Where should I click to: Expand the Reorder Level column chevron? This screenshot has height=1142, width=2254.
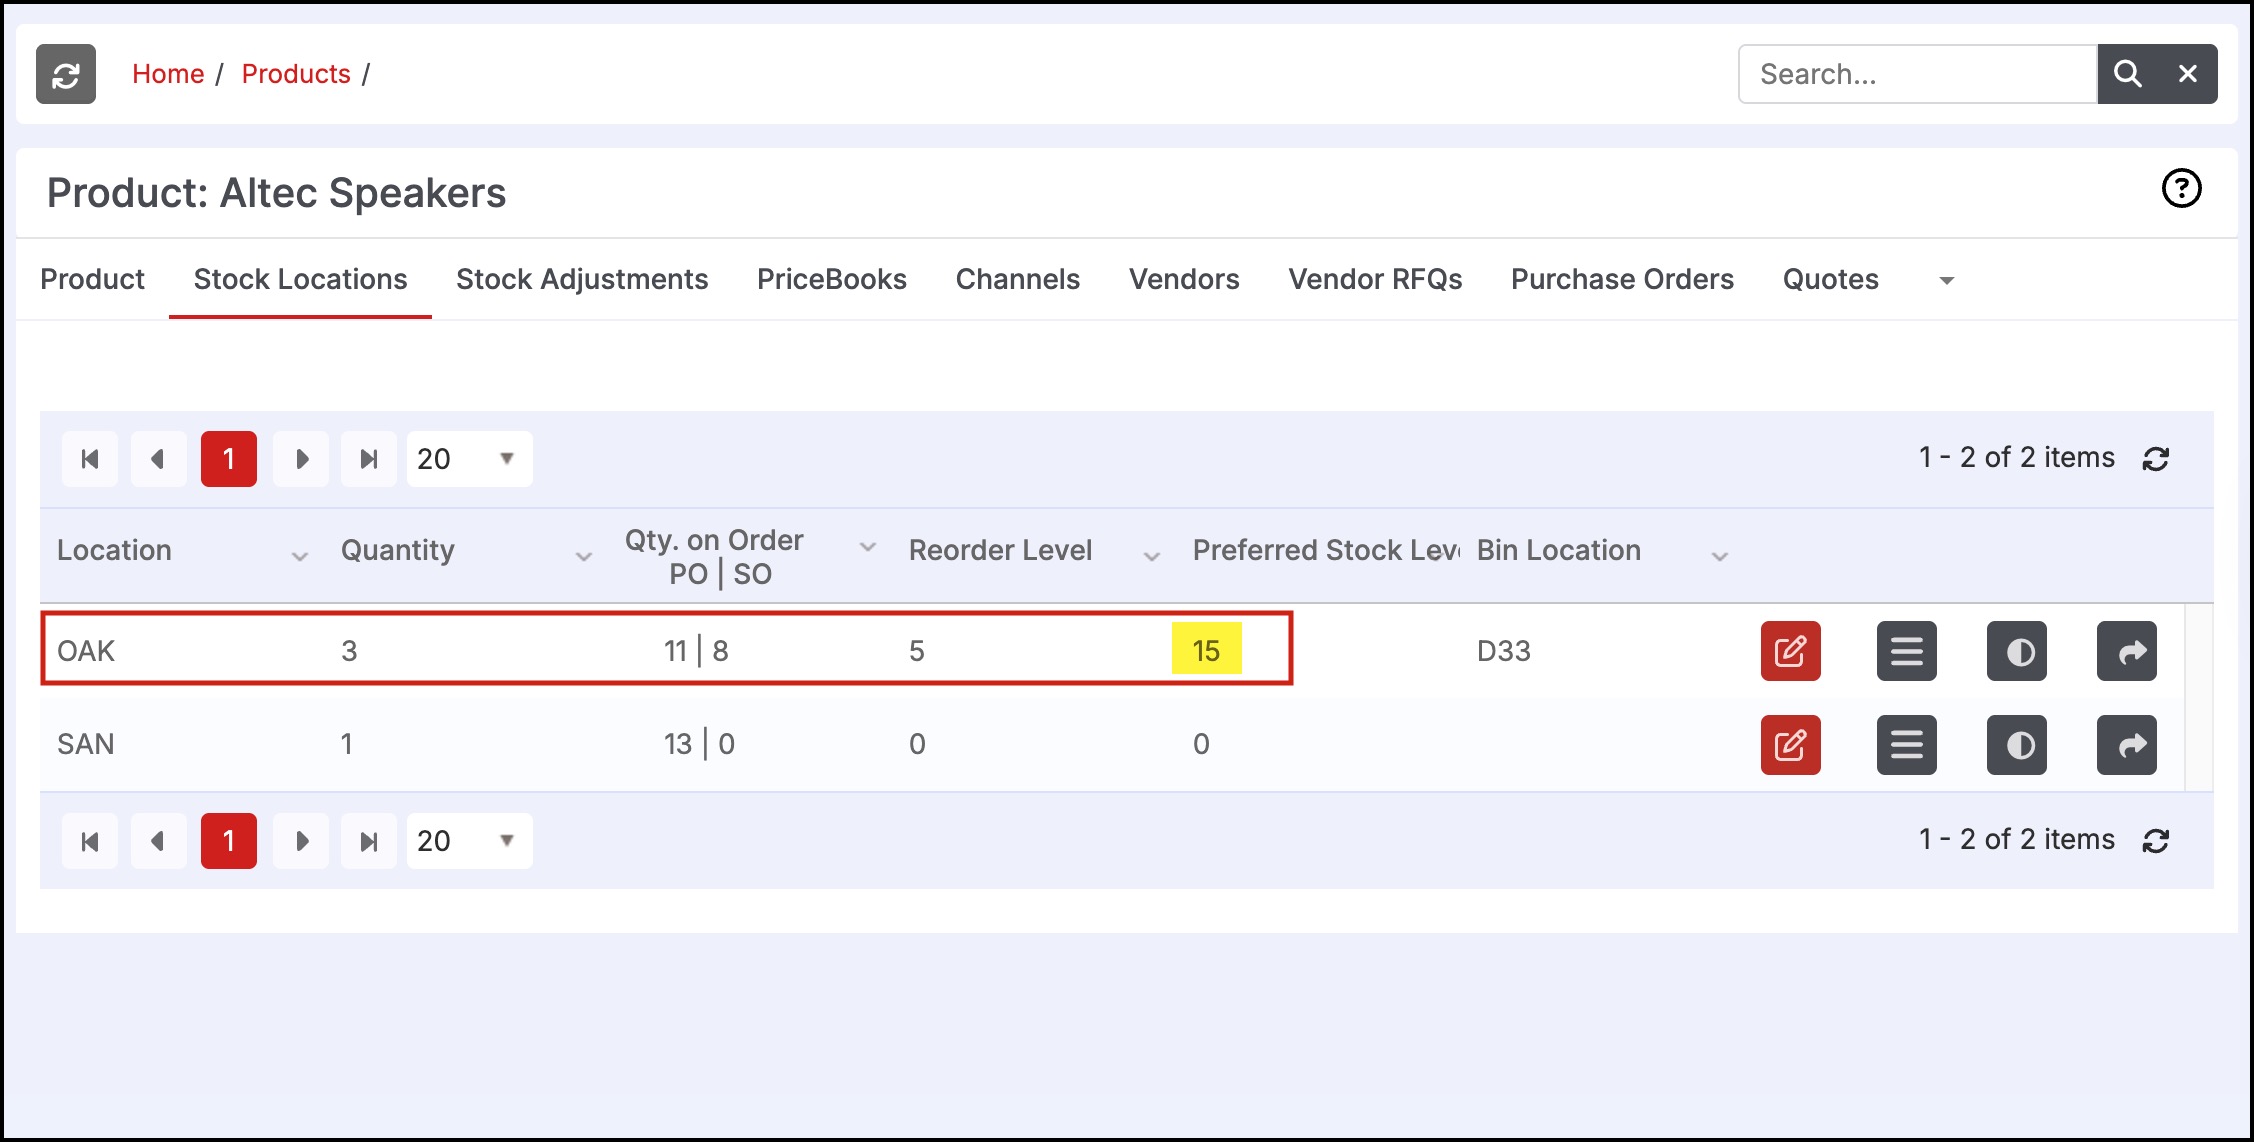1151,556
